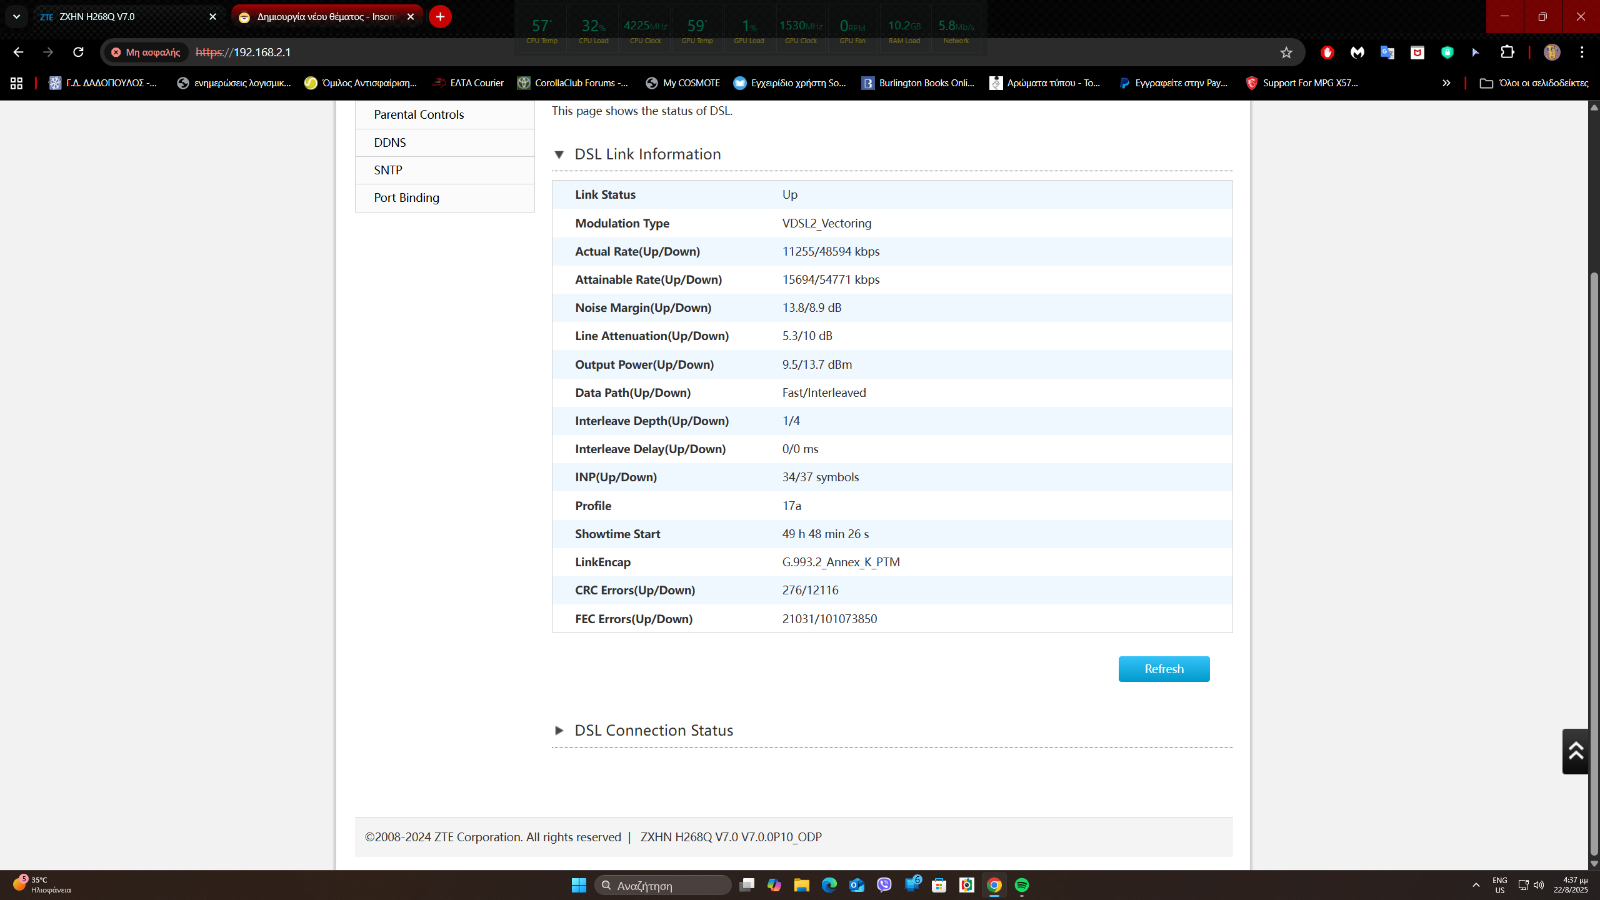Open the AdBlock stop-hand extension
Viewport: 1600px width, 900px height.
[1327, 52]
